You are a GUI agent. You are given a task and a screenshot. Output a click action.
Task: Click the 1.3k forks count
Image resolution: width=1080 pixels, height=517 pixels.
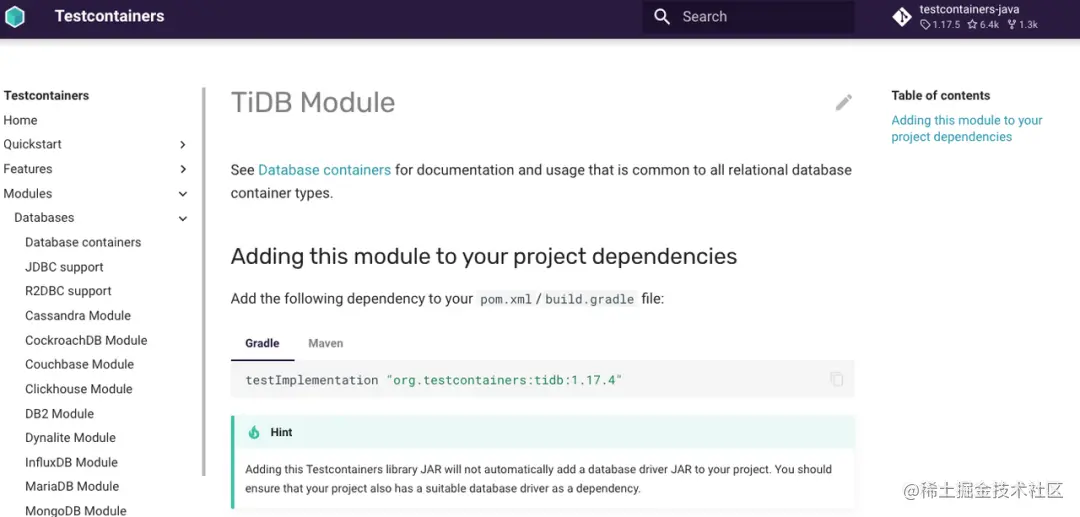[x=1022, y=25]
